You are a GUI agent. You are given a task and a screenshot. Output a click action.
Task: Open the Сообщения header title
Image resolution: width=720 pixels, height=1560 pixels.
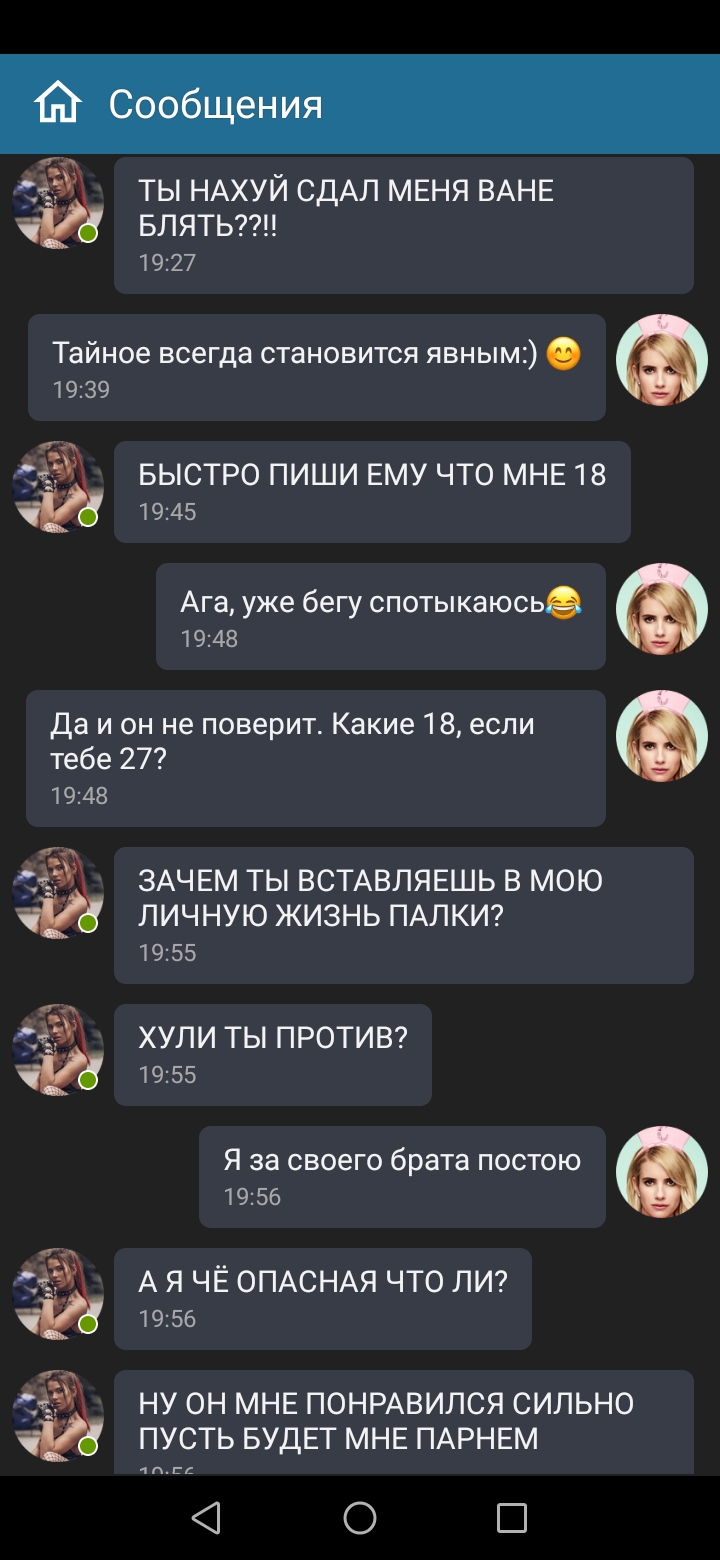pos(215,104)
